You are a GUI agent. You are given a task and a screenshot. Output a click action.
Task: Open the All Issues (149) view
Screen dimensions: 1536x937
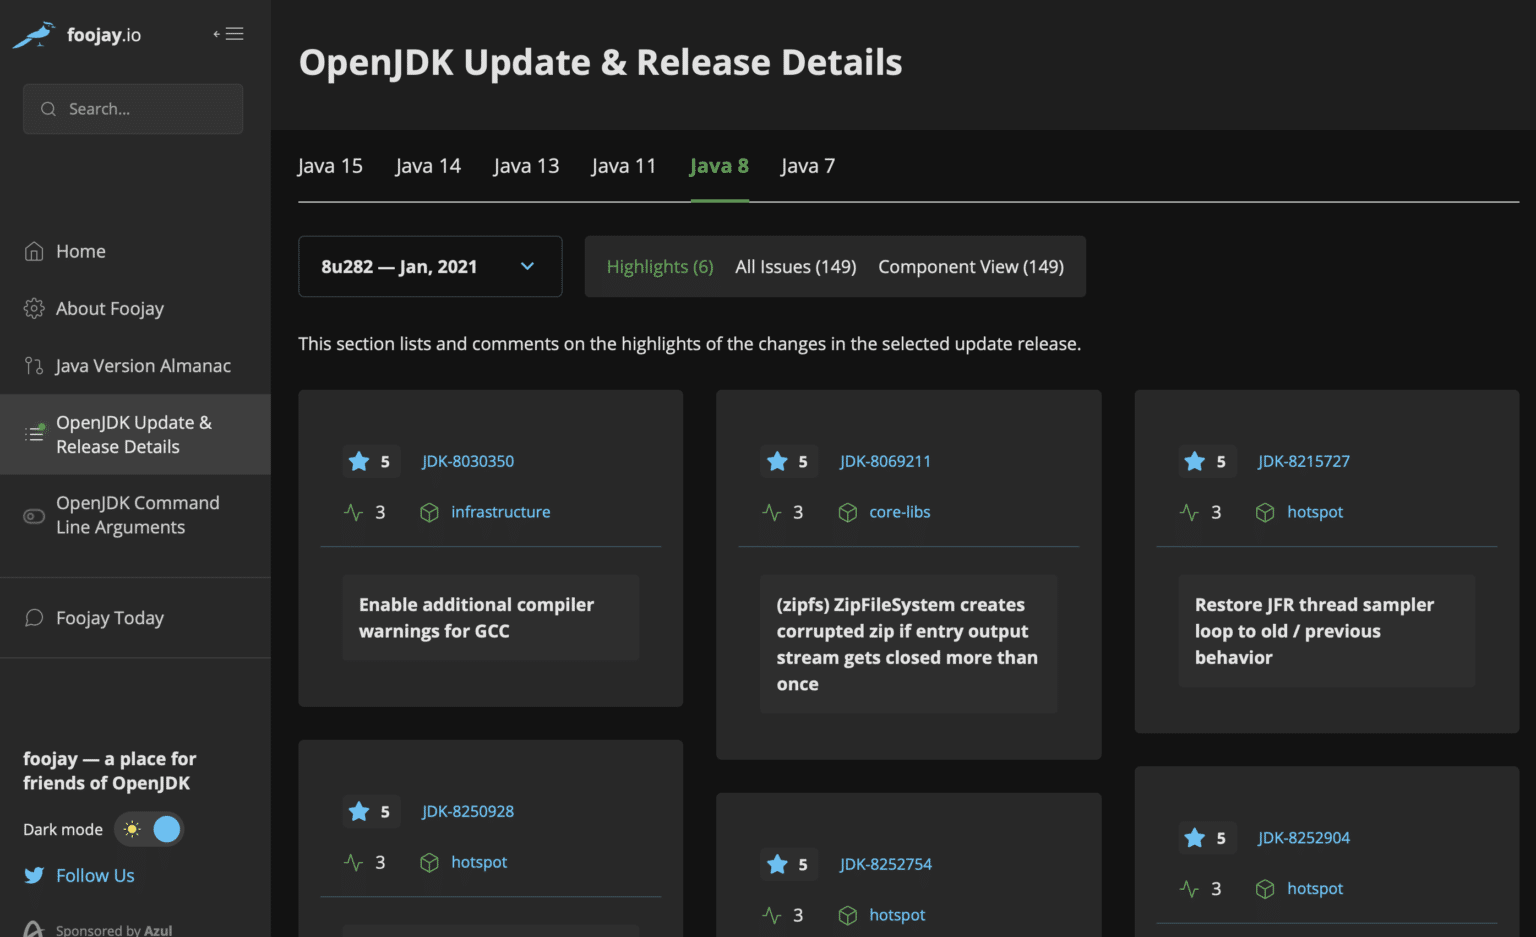point(795,266)
